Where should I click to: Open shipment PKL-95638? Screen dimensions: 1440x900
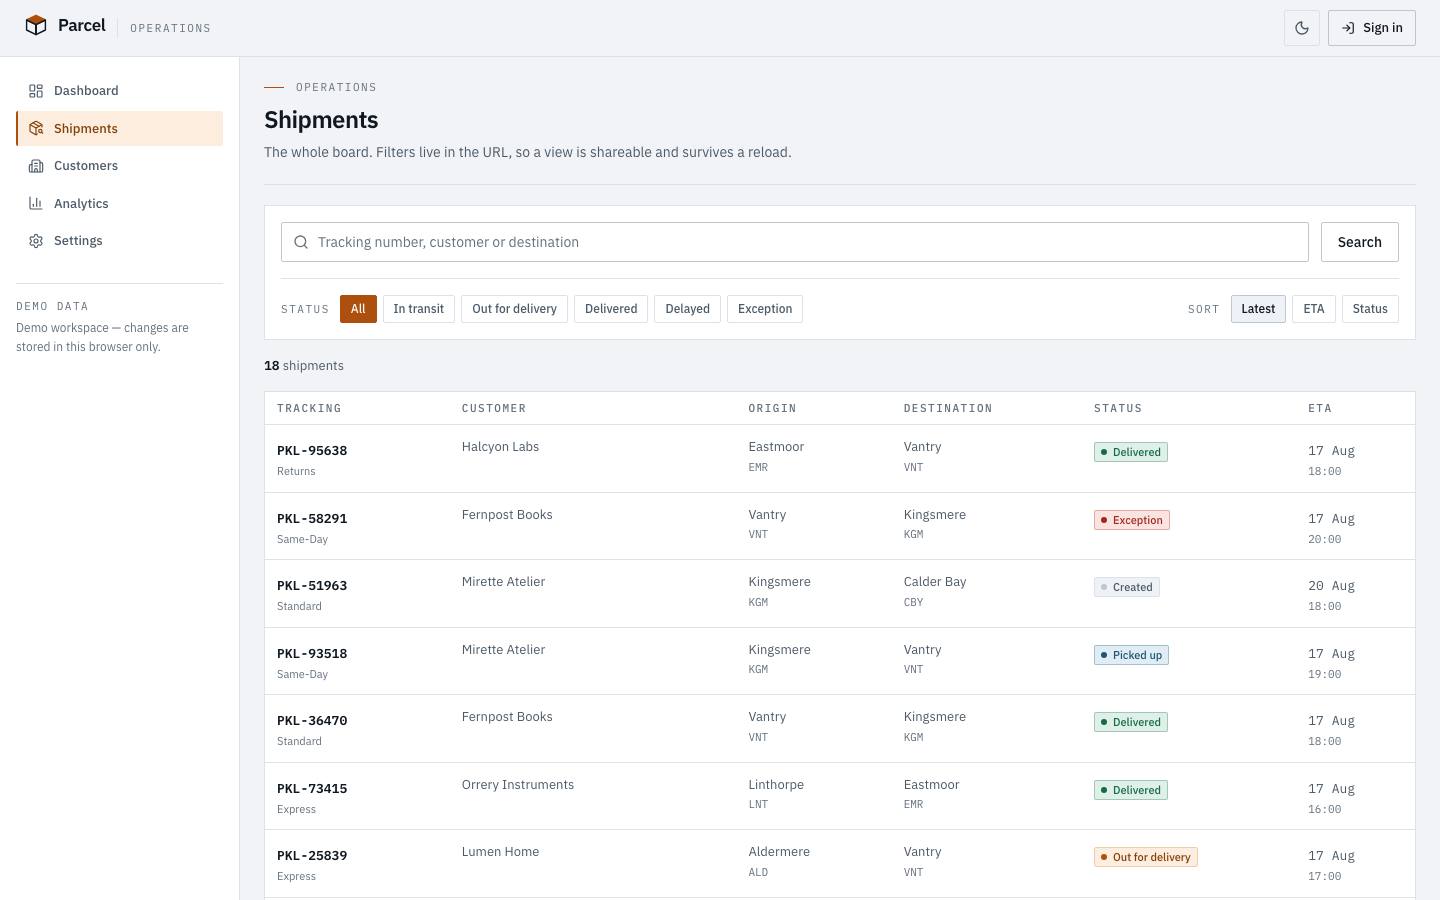point(312,451)
